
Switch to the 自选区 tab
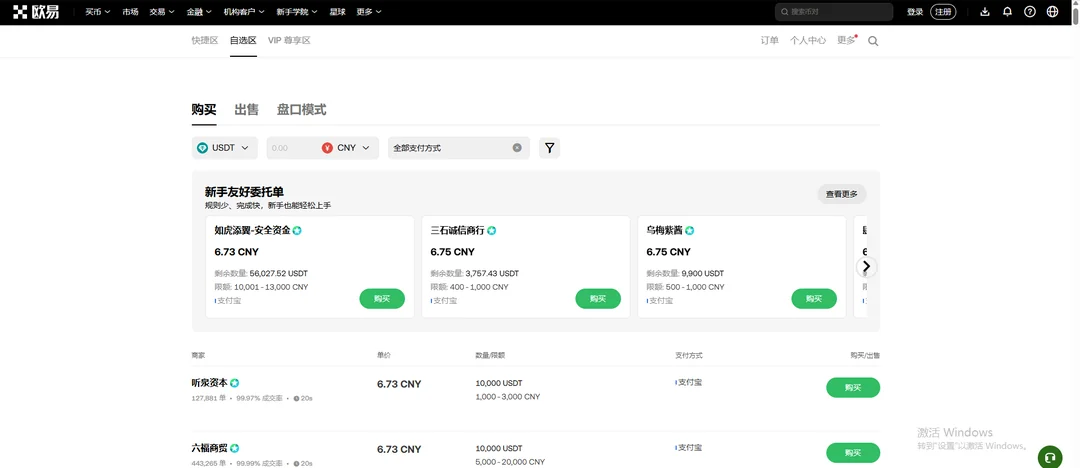pyautogui.click(x=243, y=41)
